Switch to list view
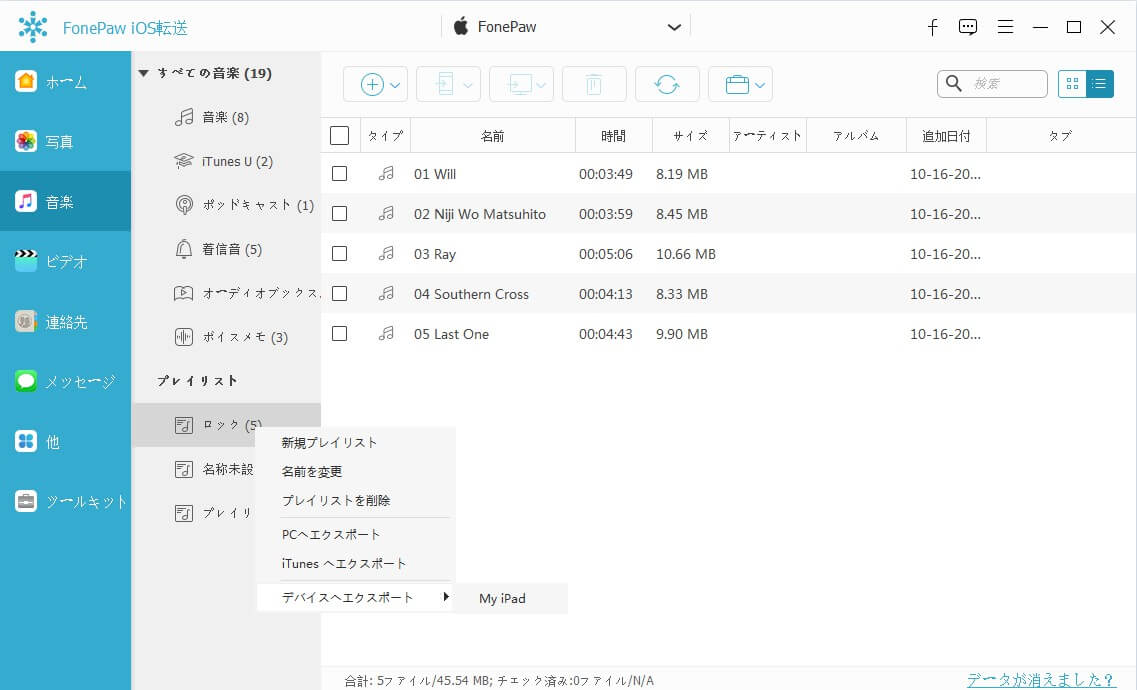Viewport: 1137px width, 690px height. 1100,84
